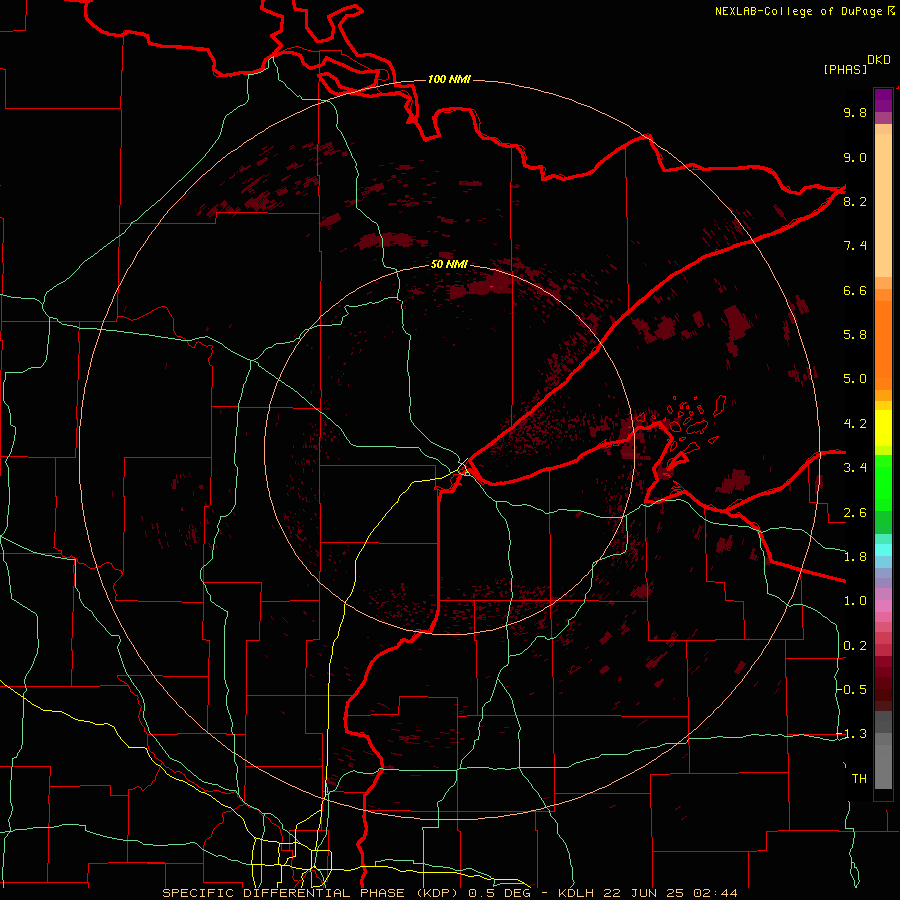Screen dimensions: 900x900
Task: Click the 8.2 scale label
Action: click(855, 201)
